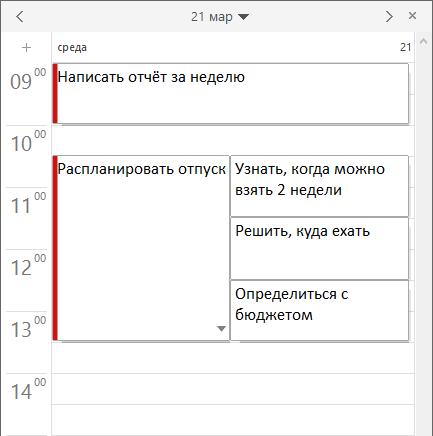
Task: Select the 13:00 hour label
Action: click(28, 327)
